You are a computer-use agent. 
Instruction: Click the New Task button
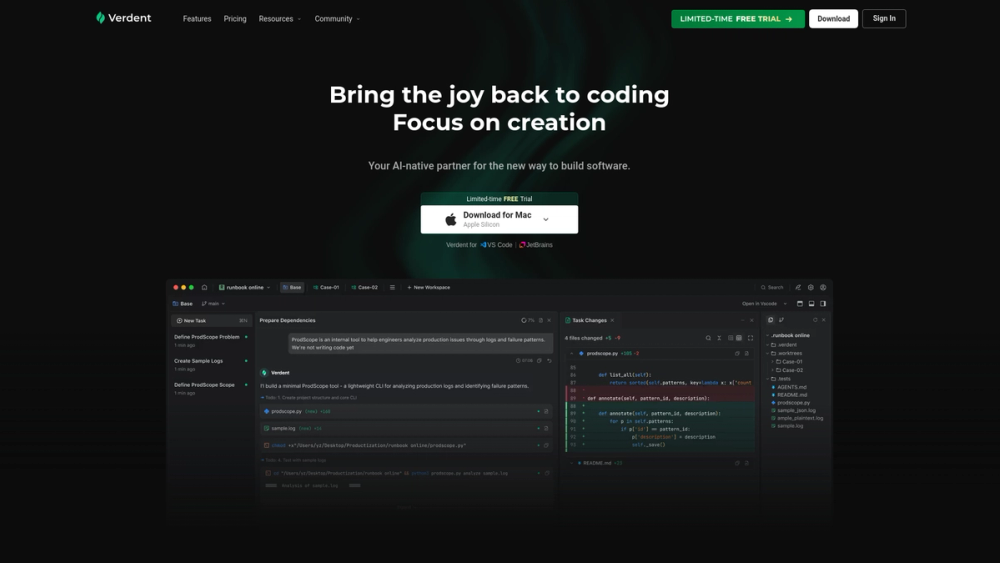click(x=211, y=321)
